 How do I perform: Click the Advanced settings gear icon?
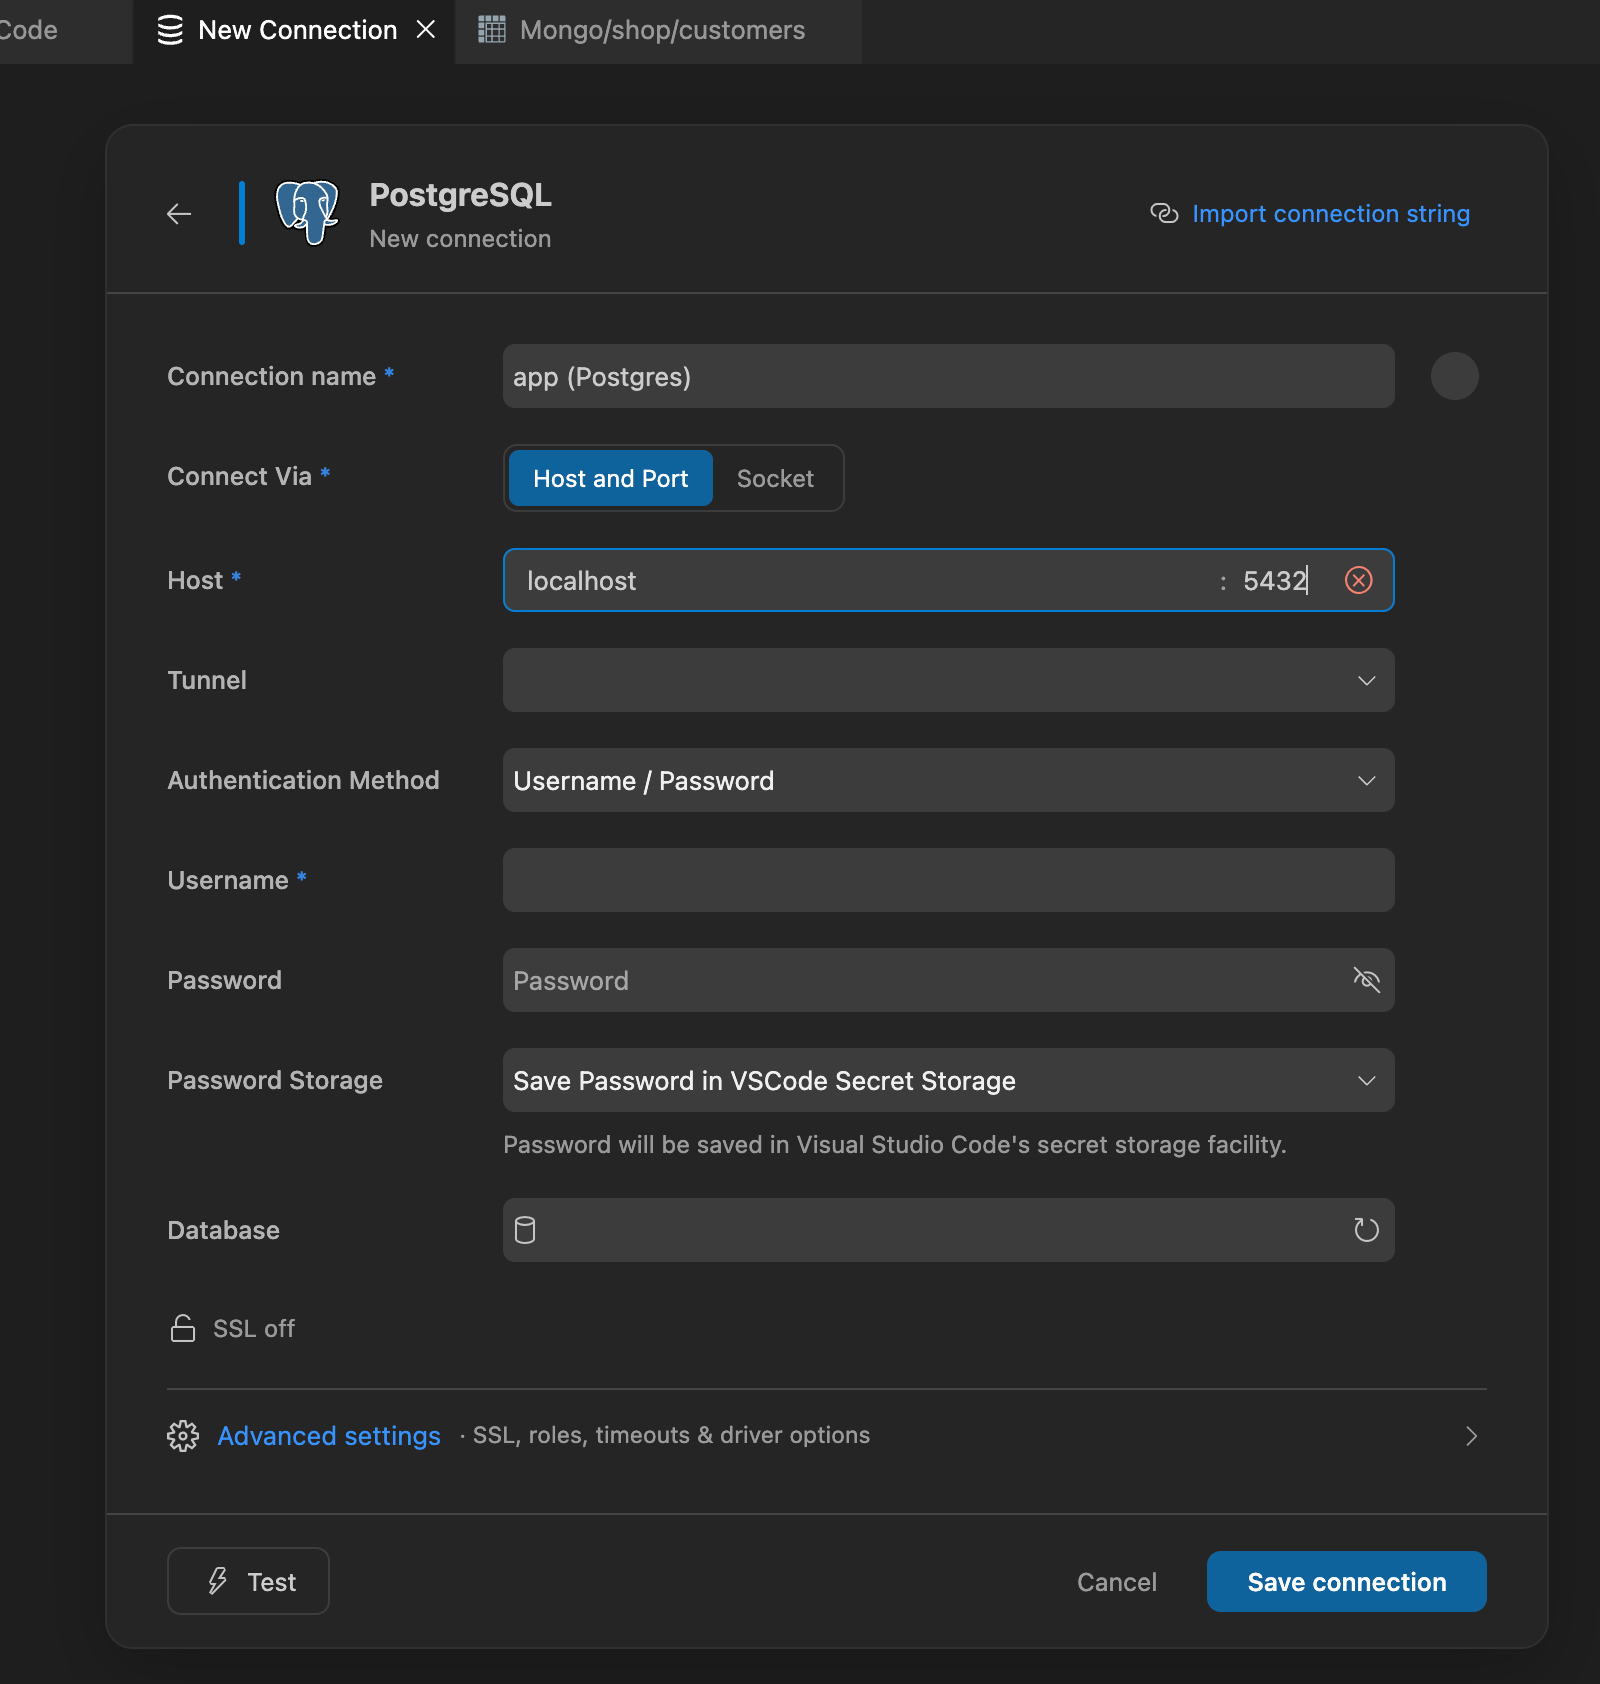pos(183,1436)
